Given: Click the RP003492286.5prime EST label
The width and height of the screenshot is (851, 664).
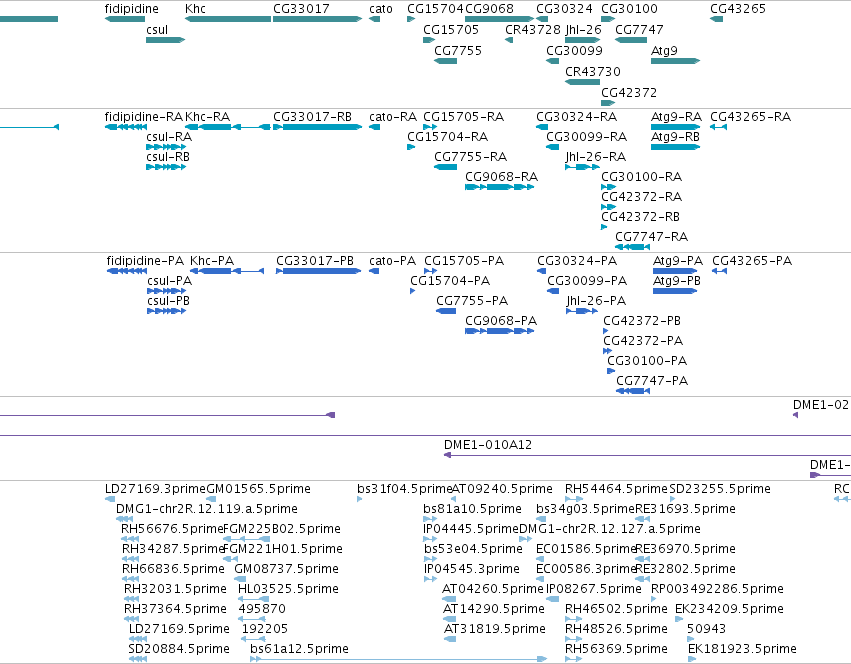Looking at the screenshot, I should pos(717,589).
